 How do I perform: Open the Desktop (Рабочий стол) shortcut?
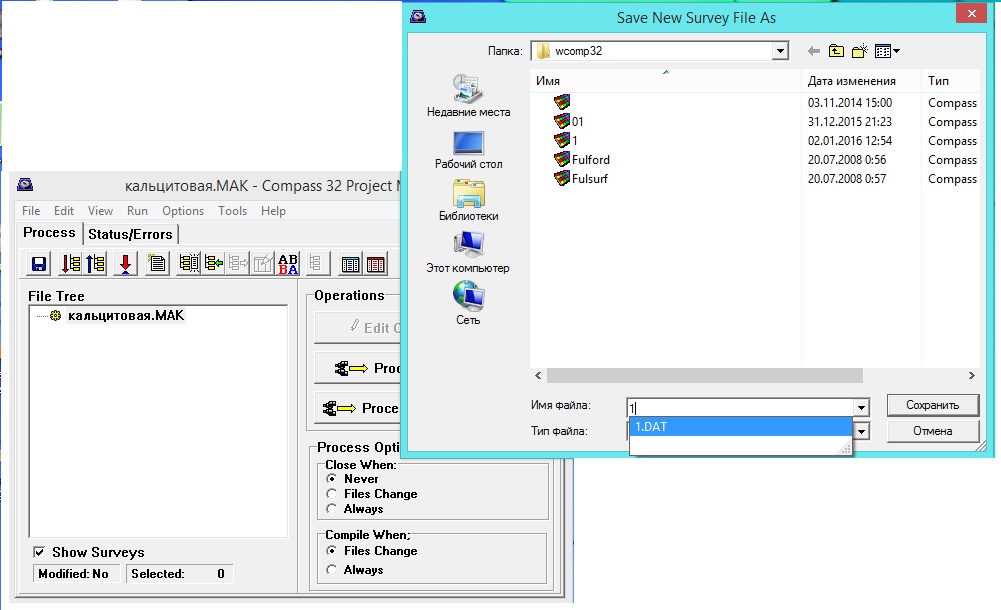click(468, 150)
